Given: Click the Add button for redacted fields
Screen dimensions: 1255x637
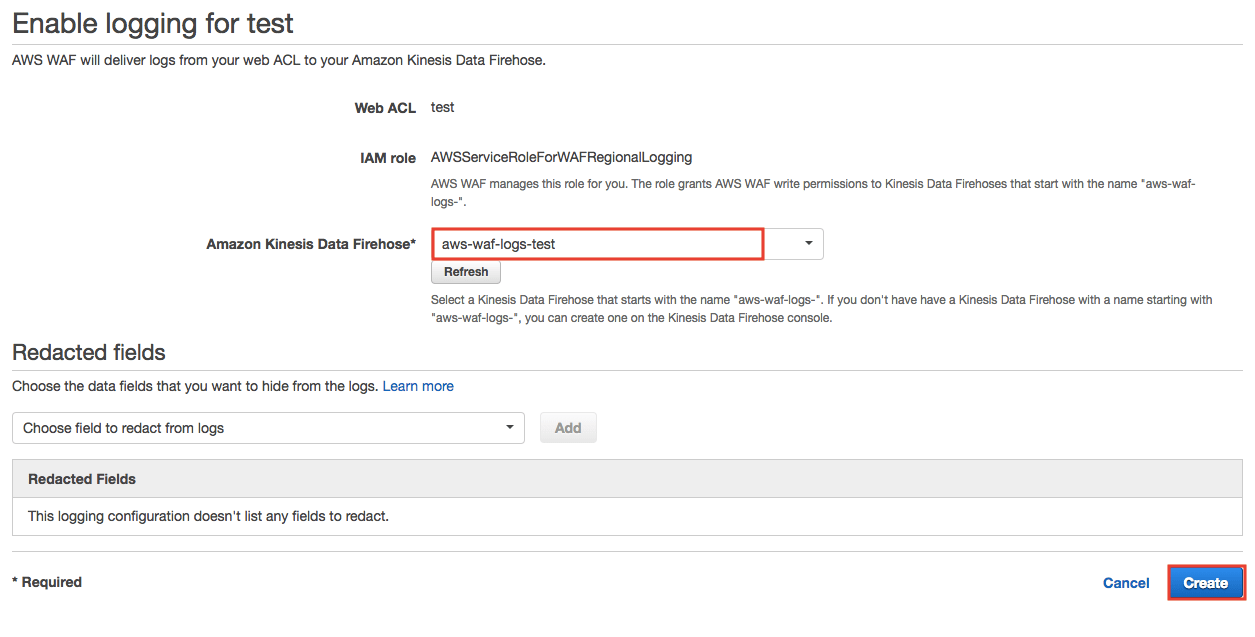Looking at the screenshot, I should pos(568,428).
